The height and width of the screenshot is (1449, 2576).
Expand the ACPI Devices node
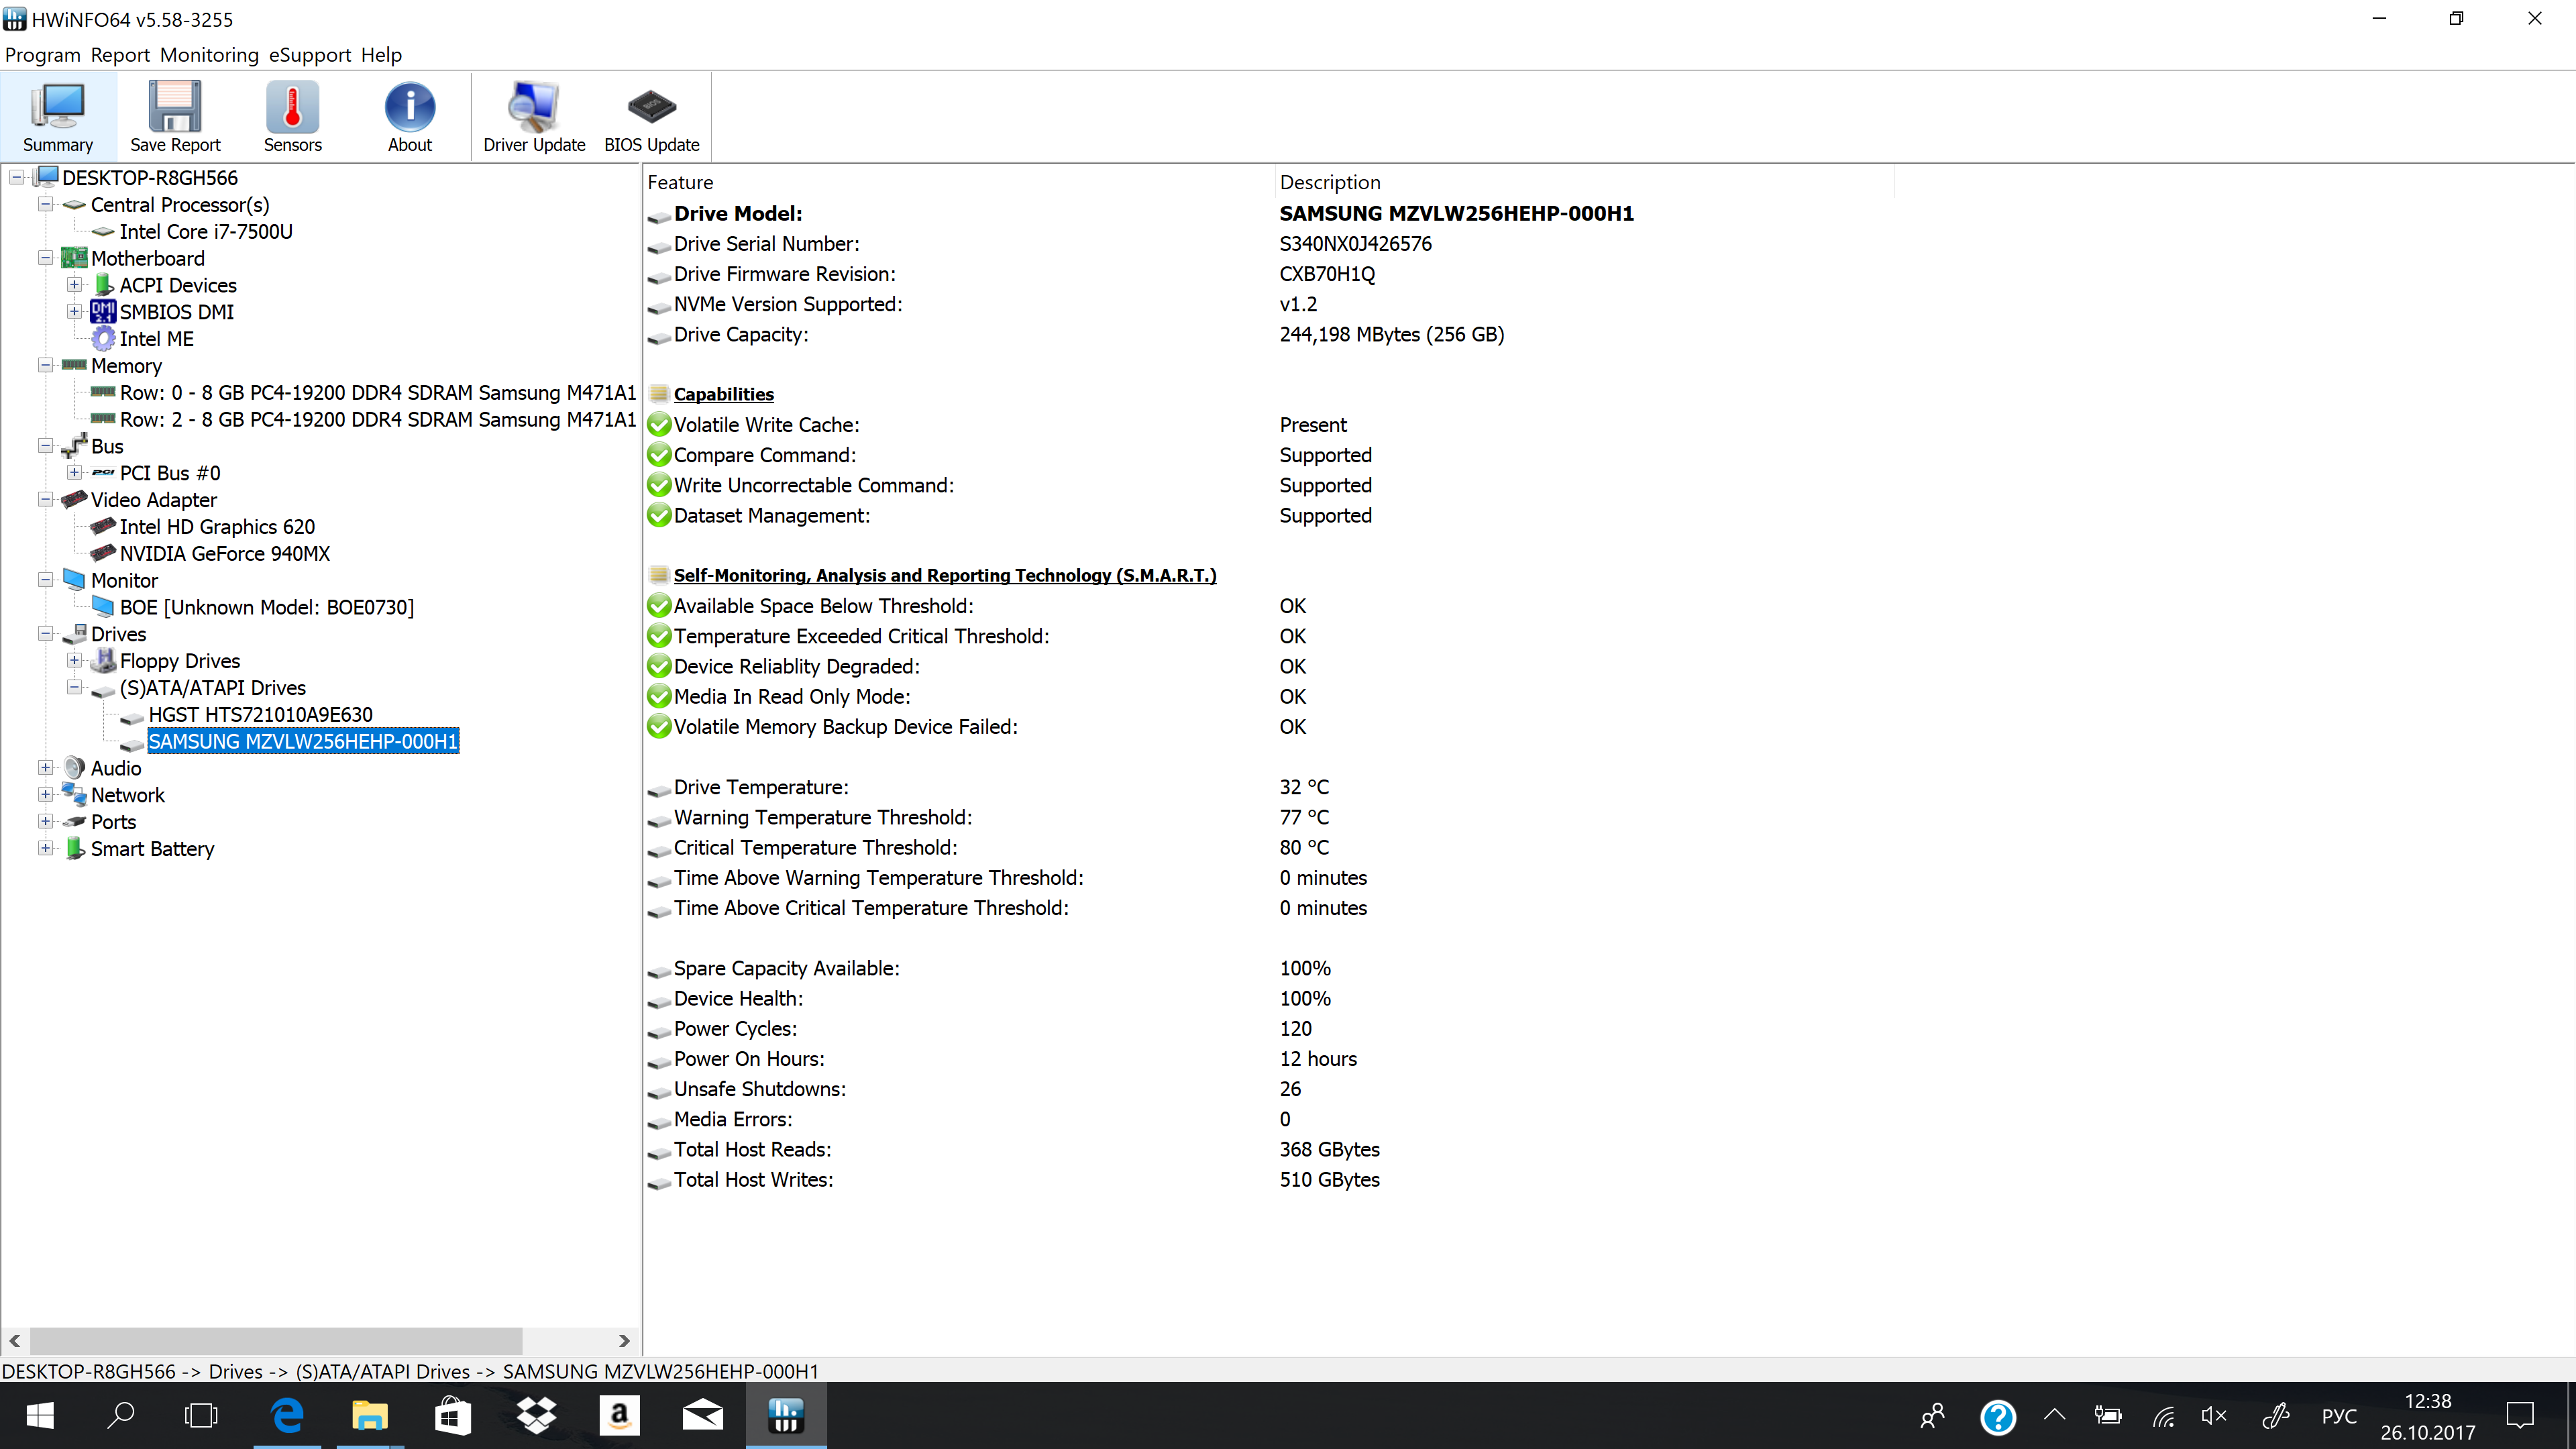[74, 285]
